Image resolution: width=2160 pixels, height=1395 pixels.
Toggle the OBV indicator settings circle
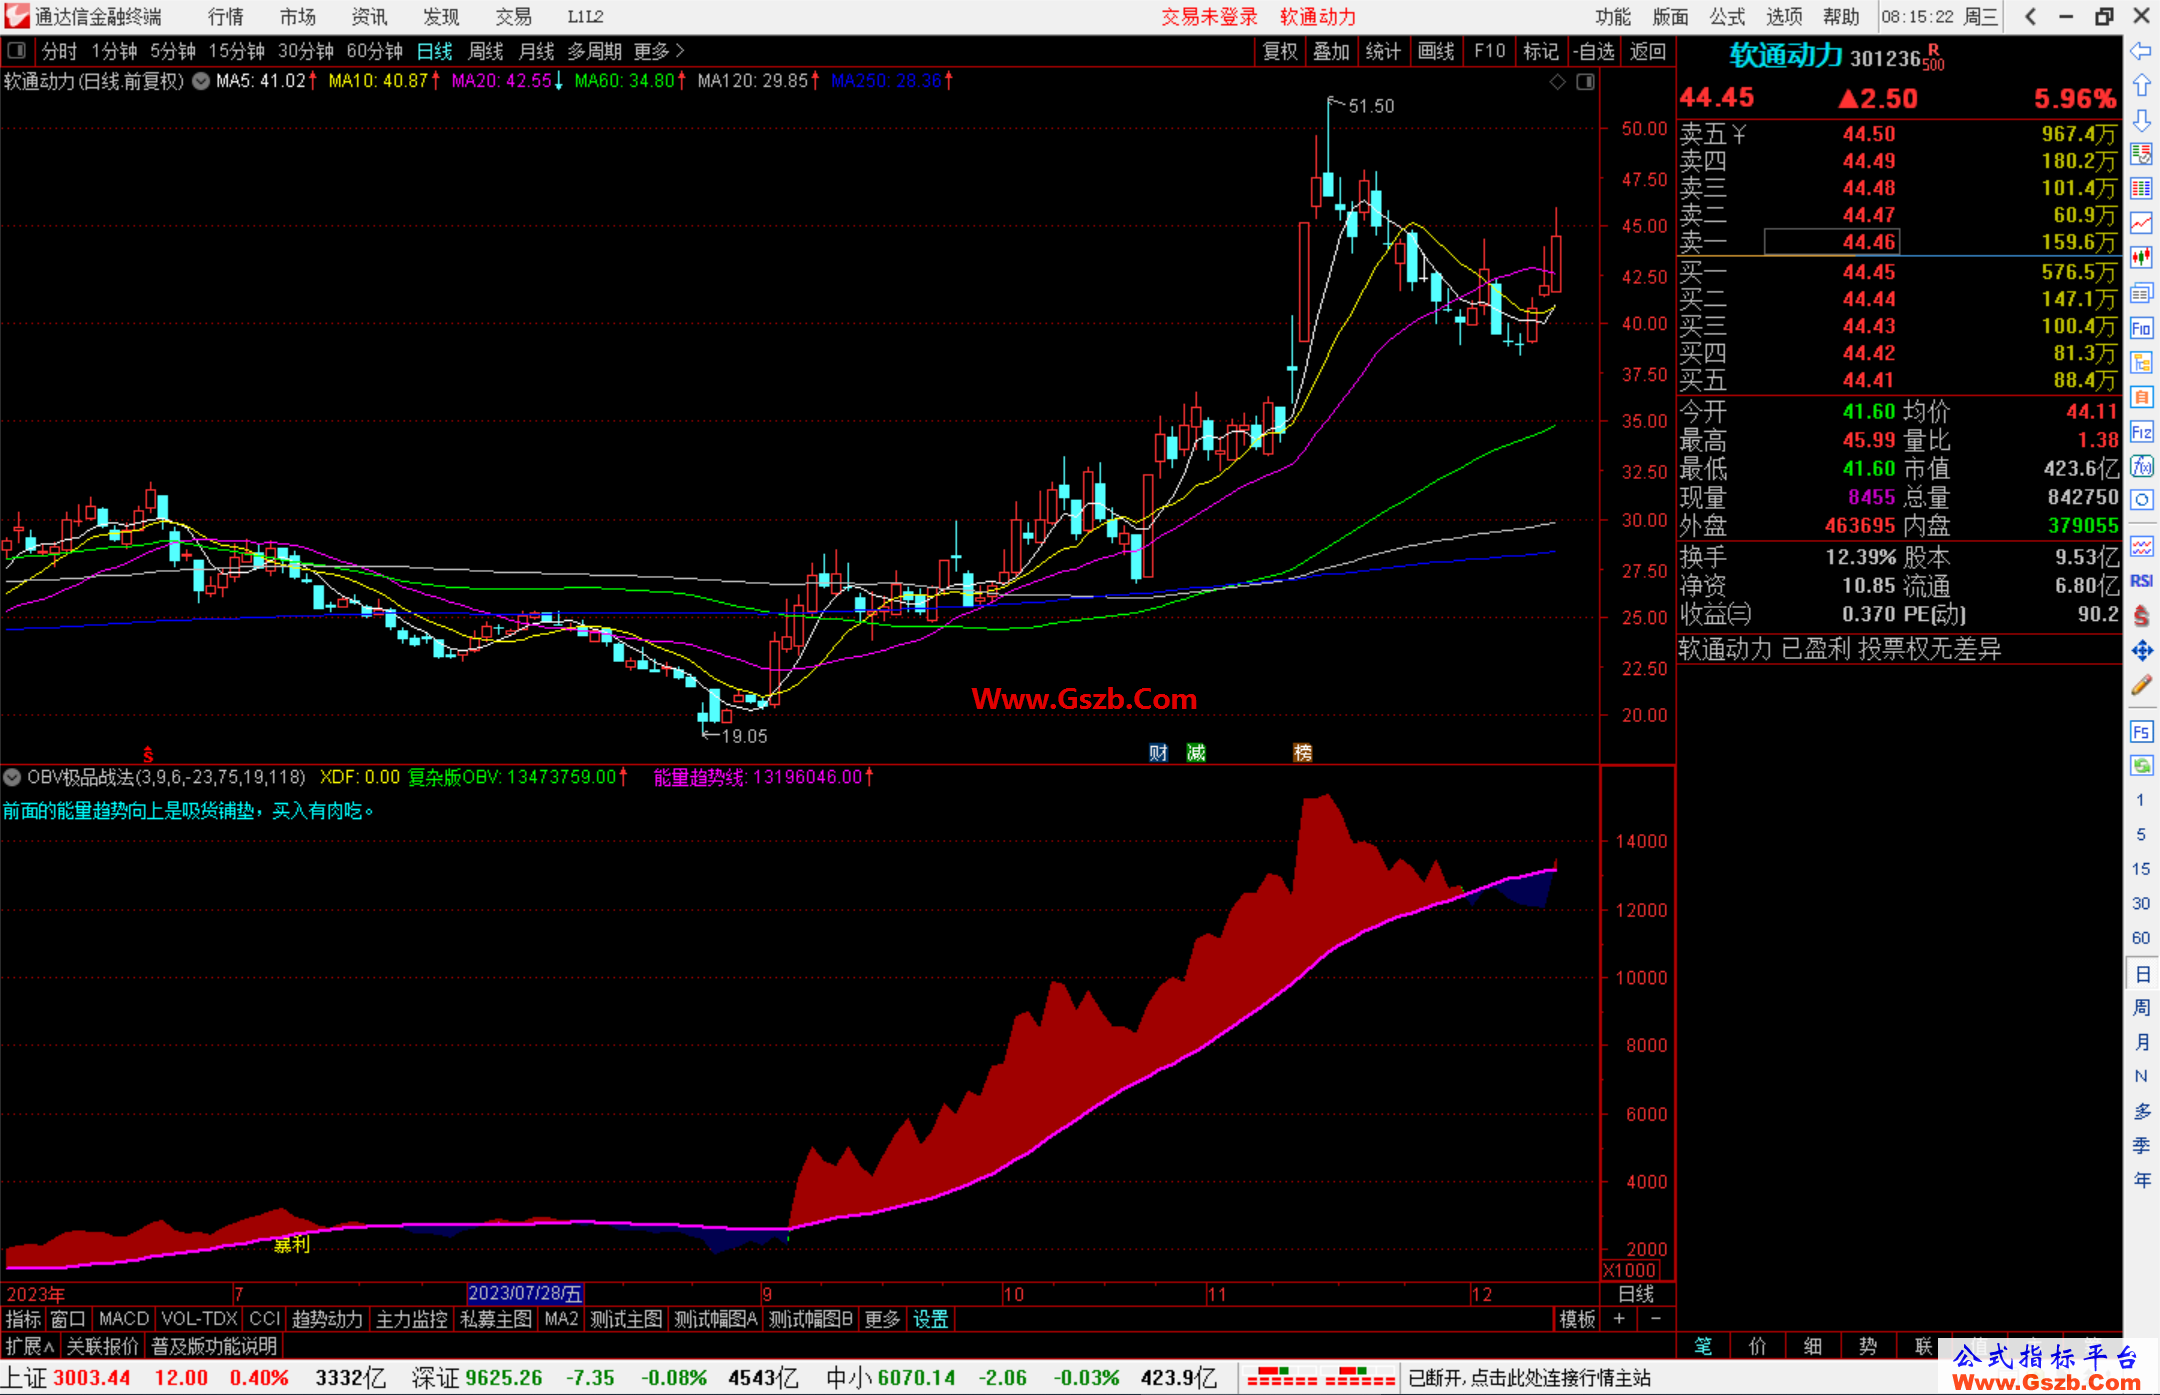12,777
